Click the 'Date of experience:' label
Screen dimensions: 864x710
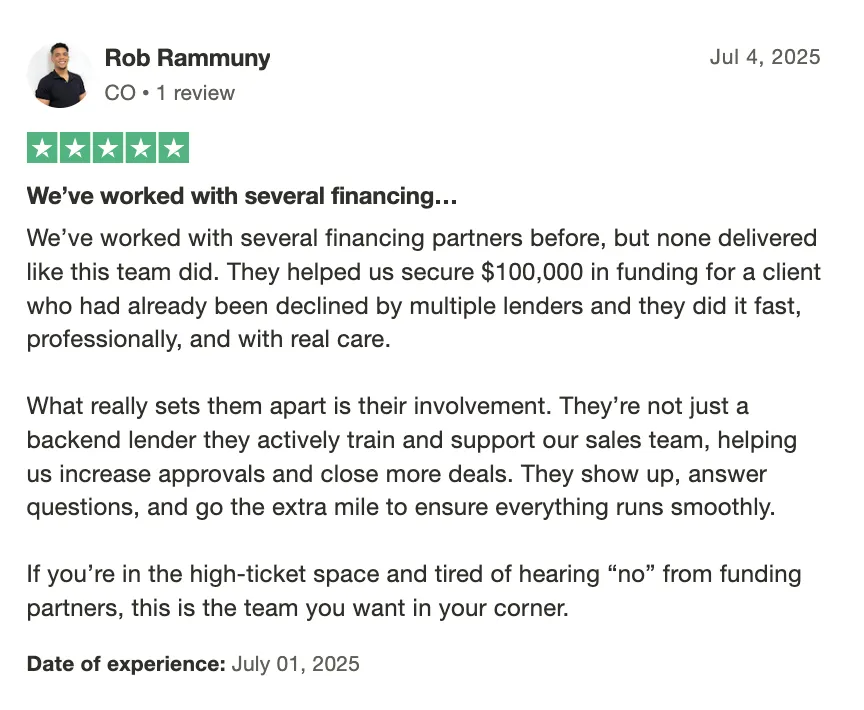point(126,664)
